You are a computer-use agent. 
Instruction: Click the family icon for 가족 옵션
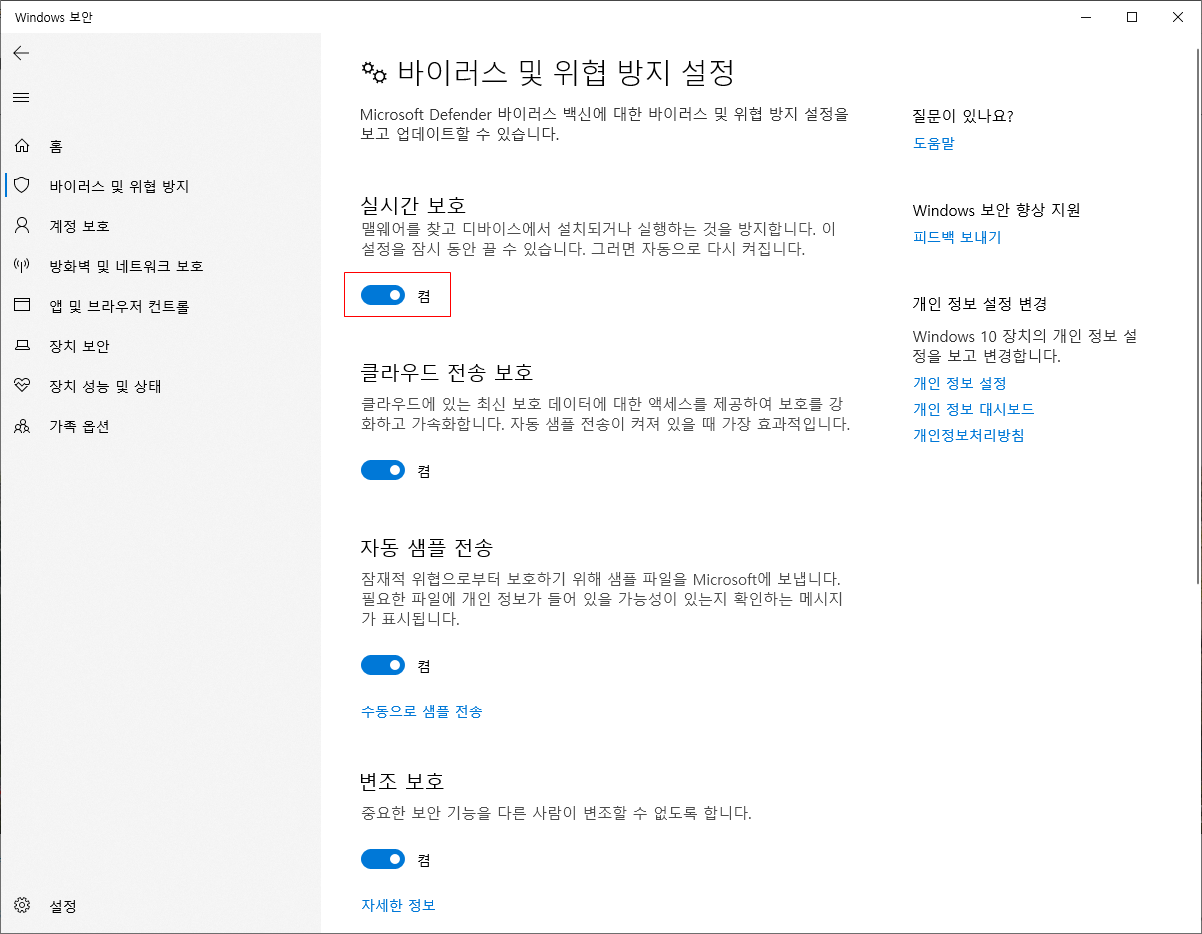point(22,426)
